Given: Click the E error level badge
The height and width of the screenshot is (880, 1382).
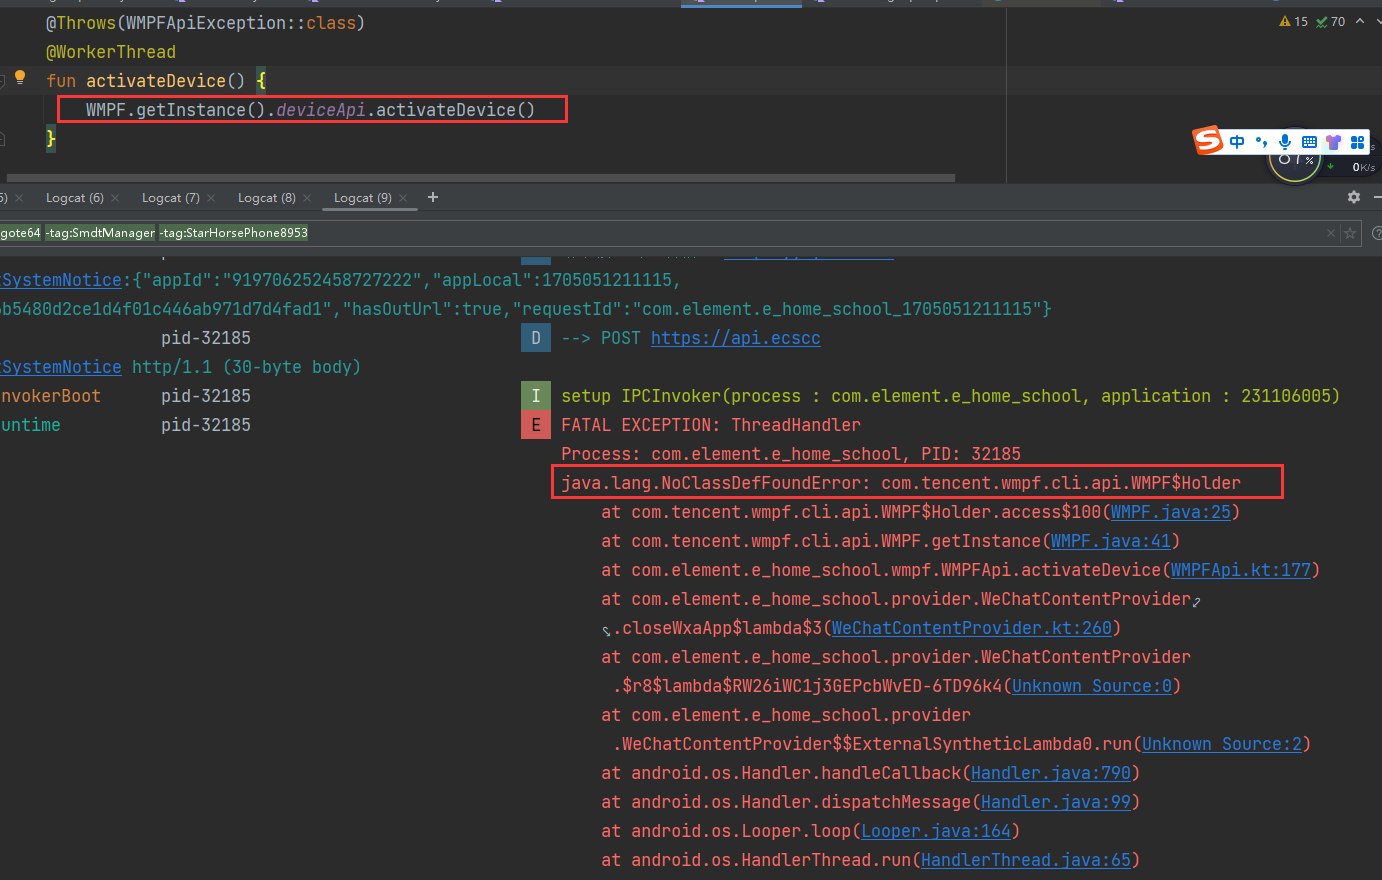Looking at the screenshot, I should coord(536,425).
